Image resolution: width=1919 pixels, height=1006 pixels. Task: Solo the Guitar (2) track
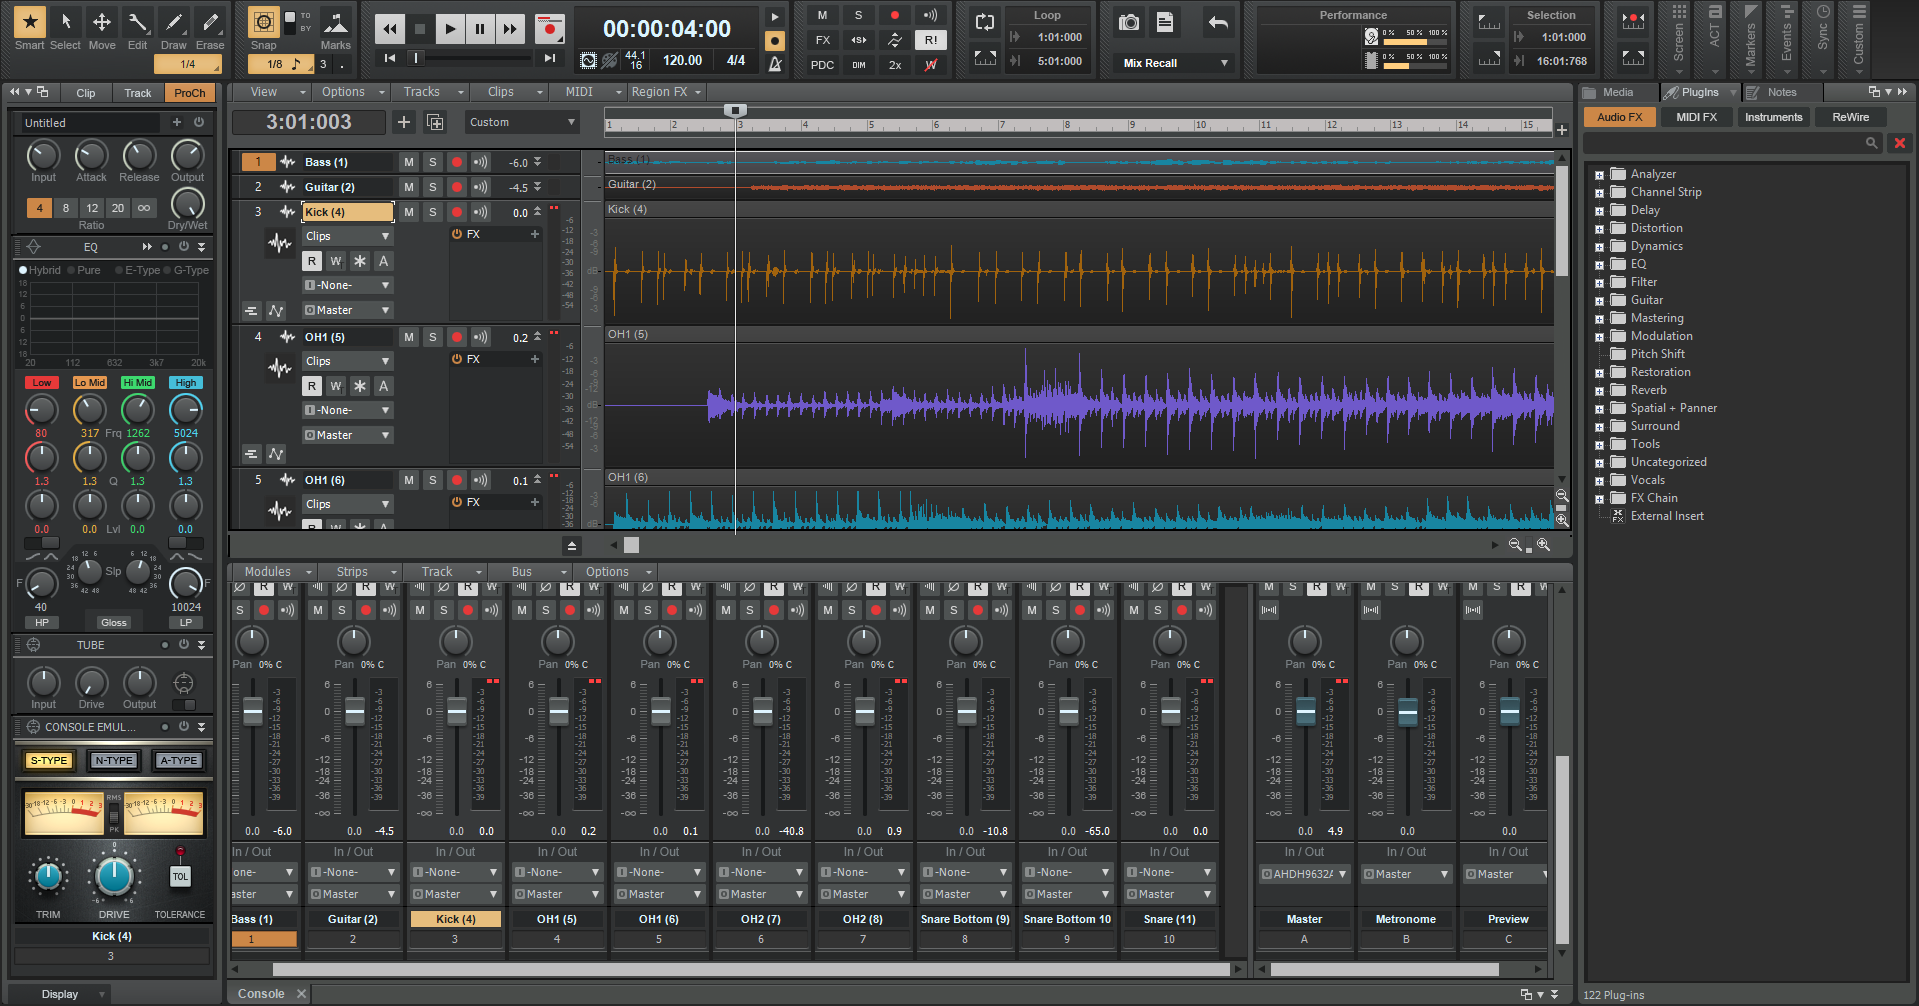(x=432, y=187)
